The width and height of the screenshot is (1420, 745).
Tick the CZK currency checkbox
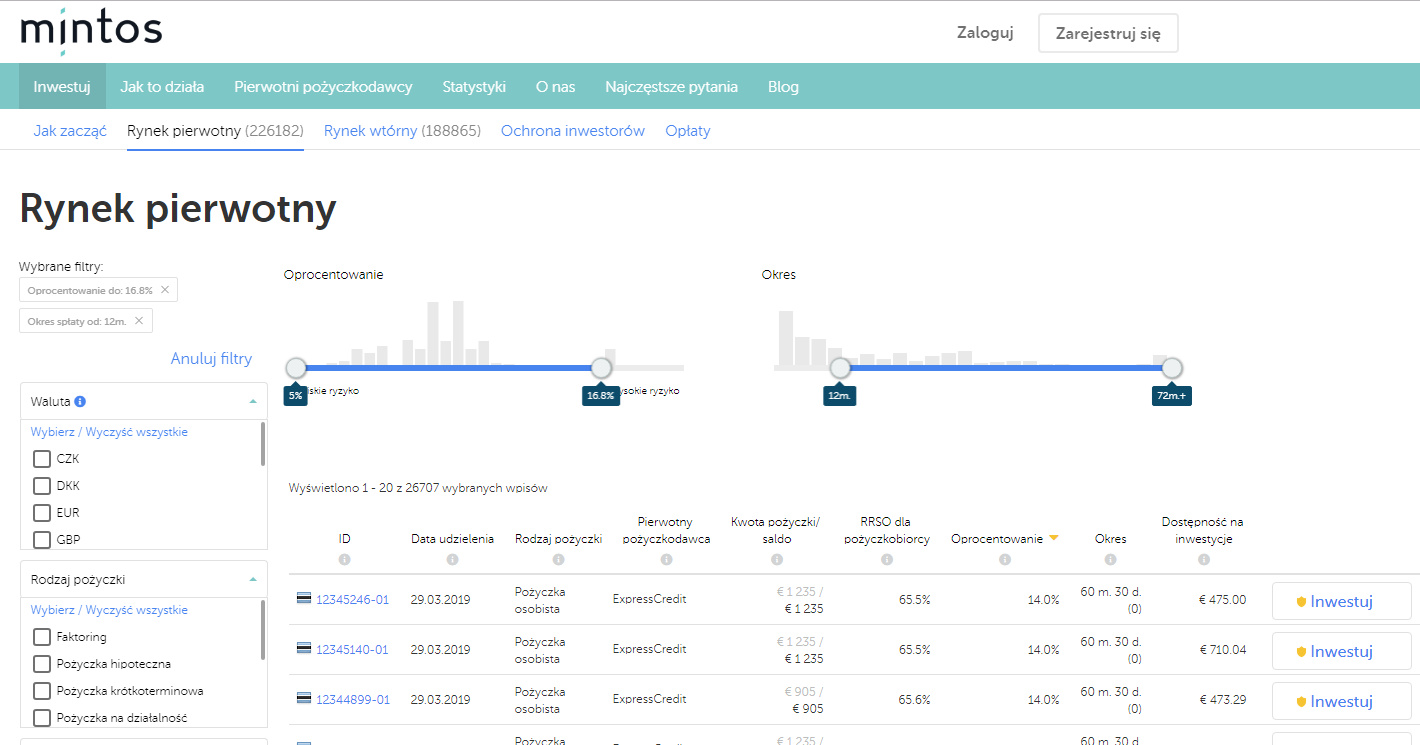pyautogui.click(x=42, y=459)
